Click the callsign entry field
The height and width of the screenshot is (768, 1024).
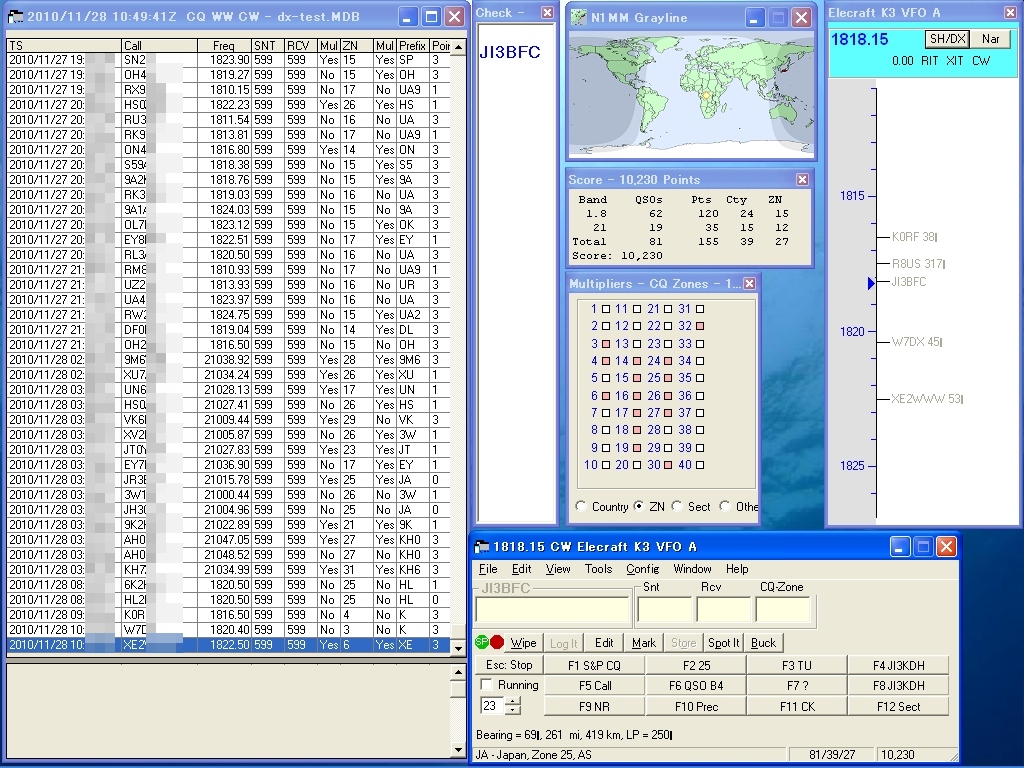click(x=553, y=610)
